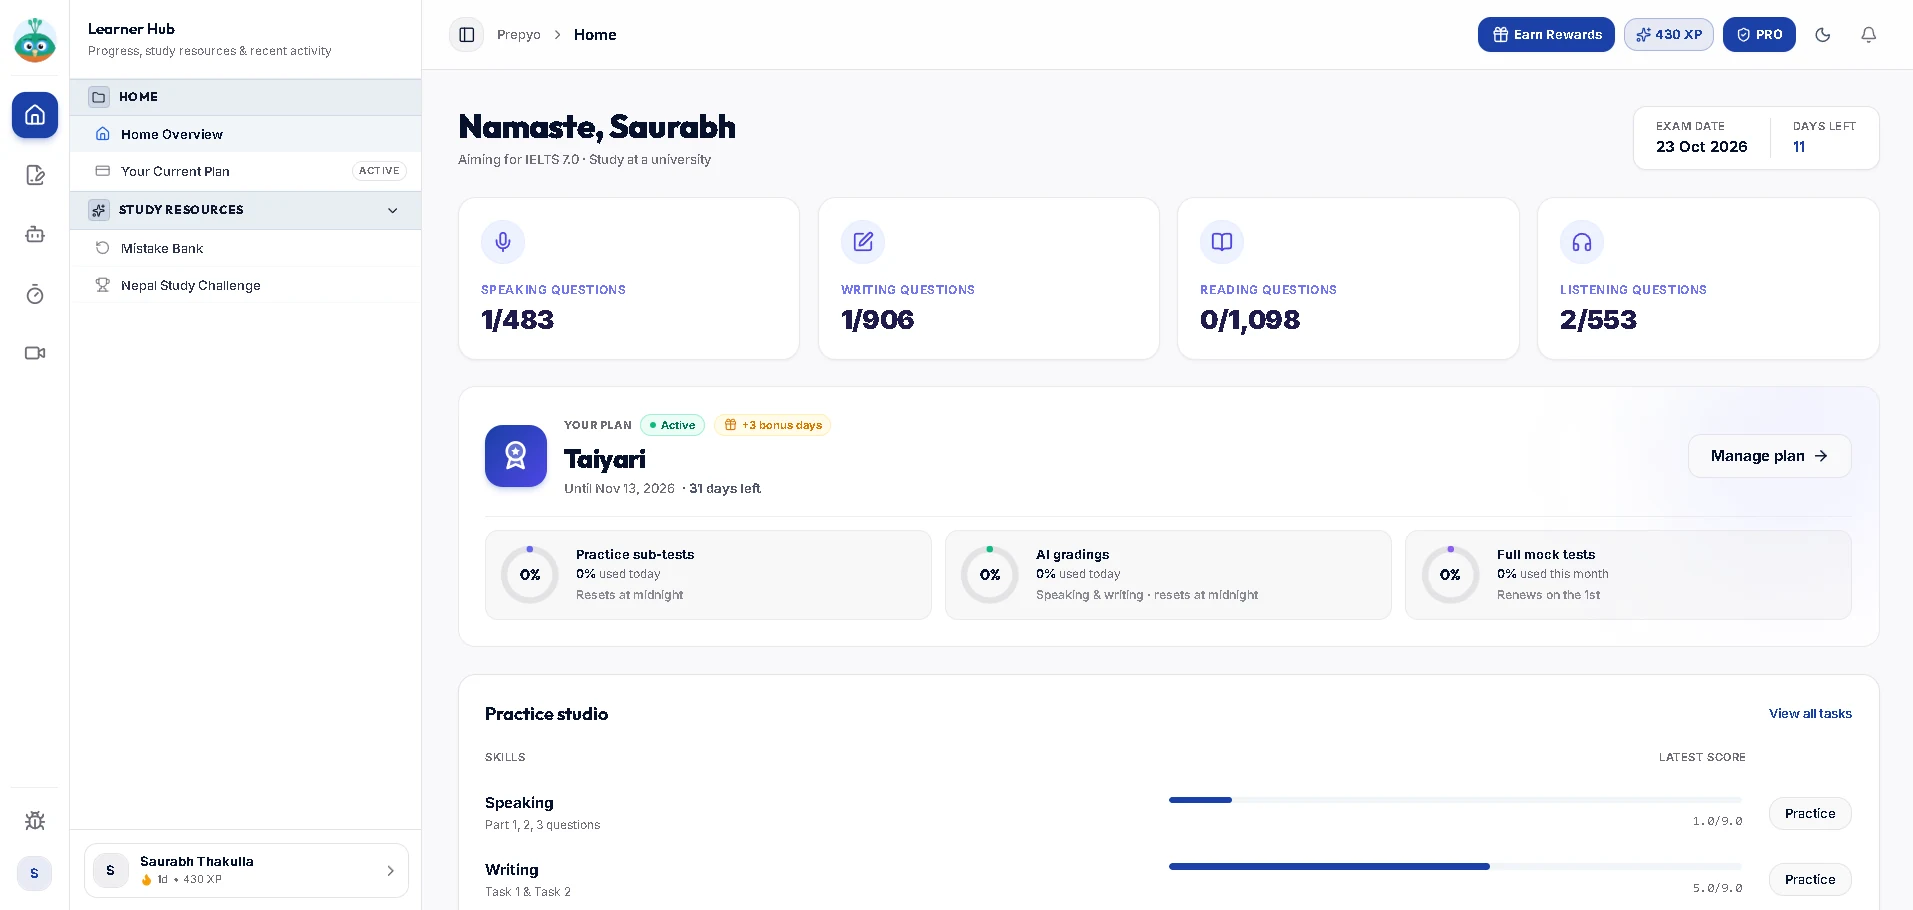Click the Speaking Questions microphone icon
The height and width of the screenshot is (910, 1913).
pyautogui.click(x=503, y=242)
